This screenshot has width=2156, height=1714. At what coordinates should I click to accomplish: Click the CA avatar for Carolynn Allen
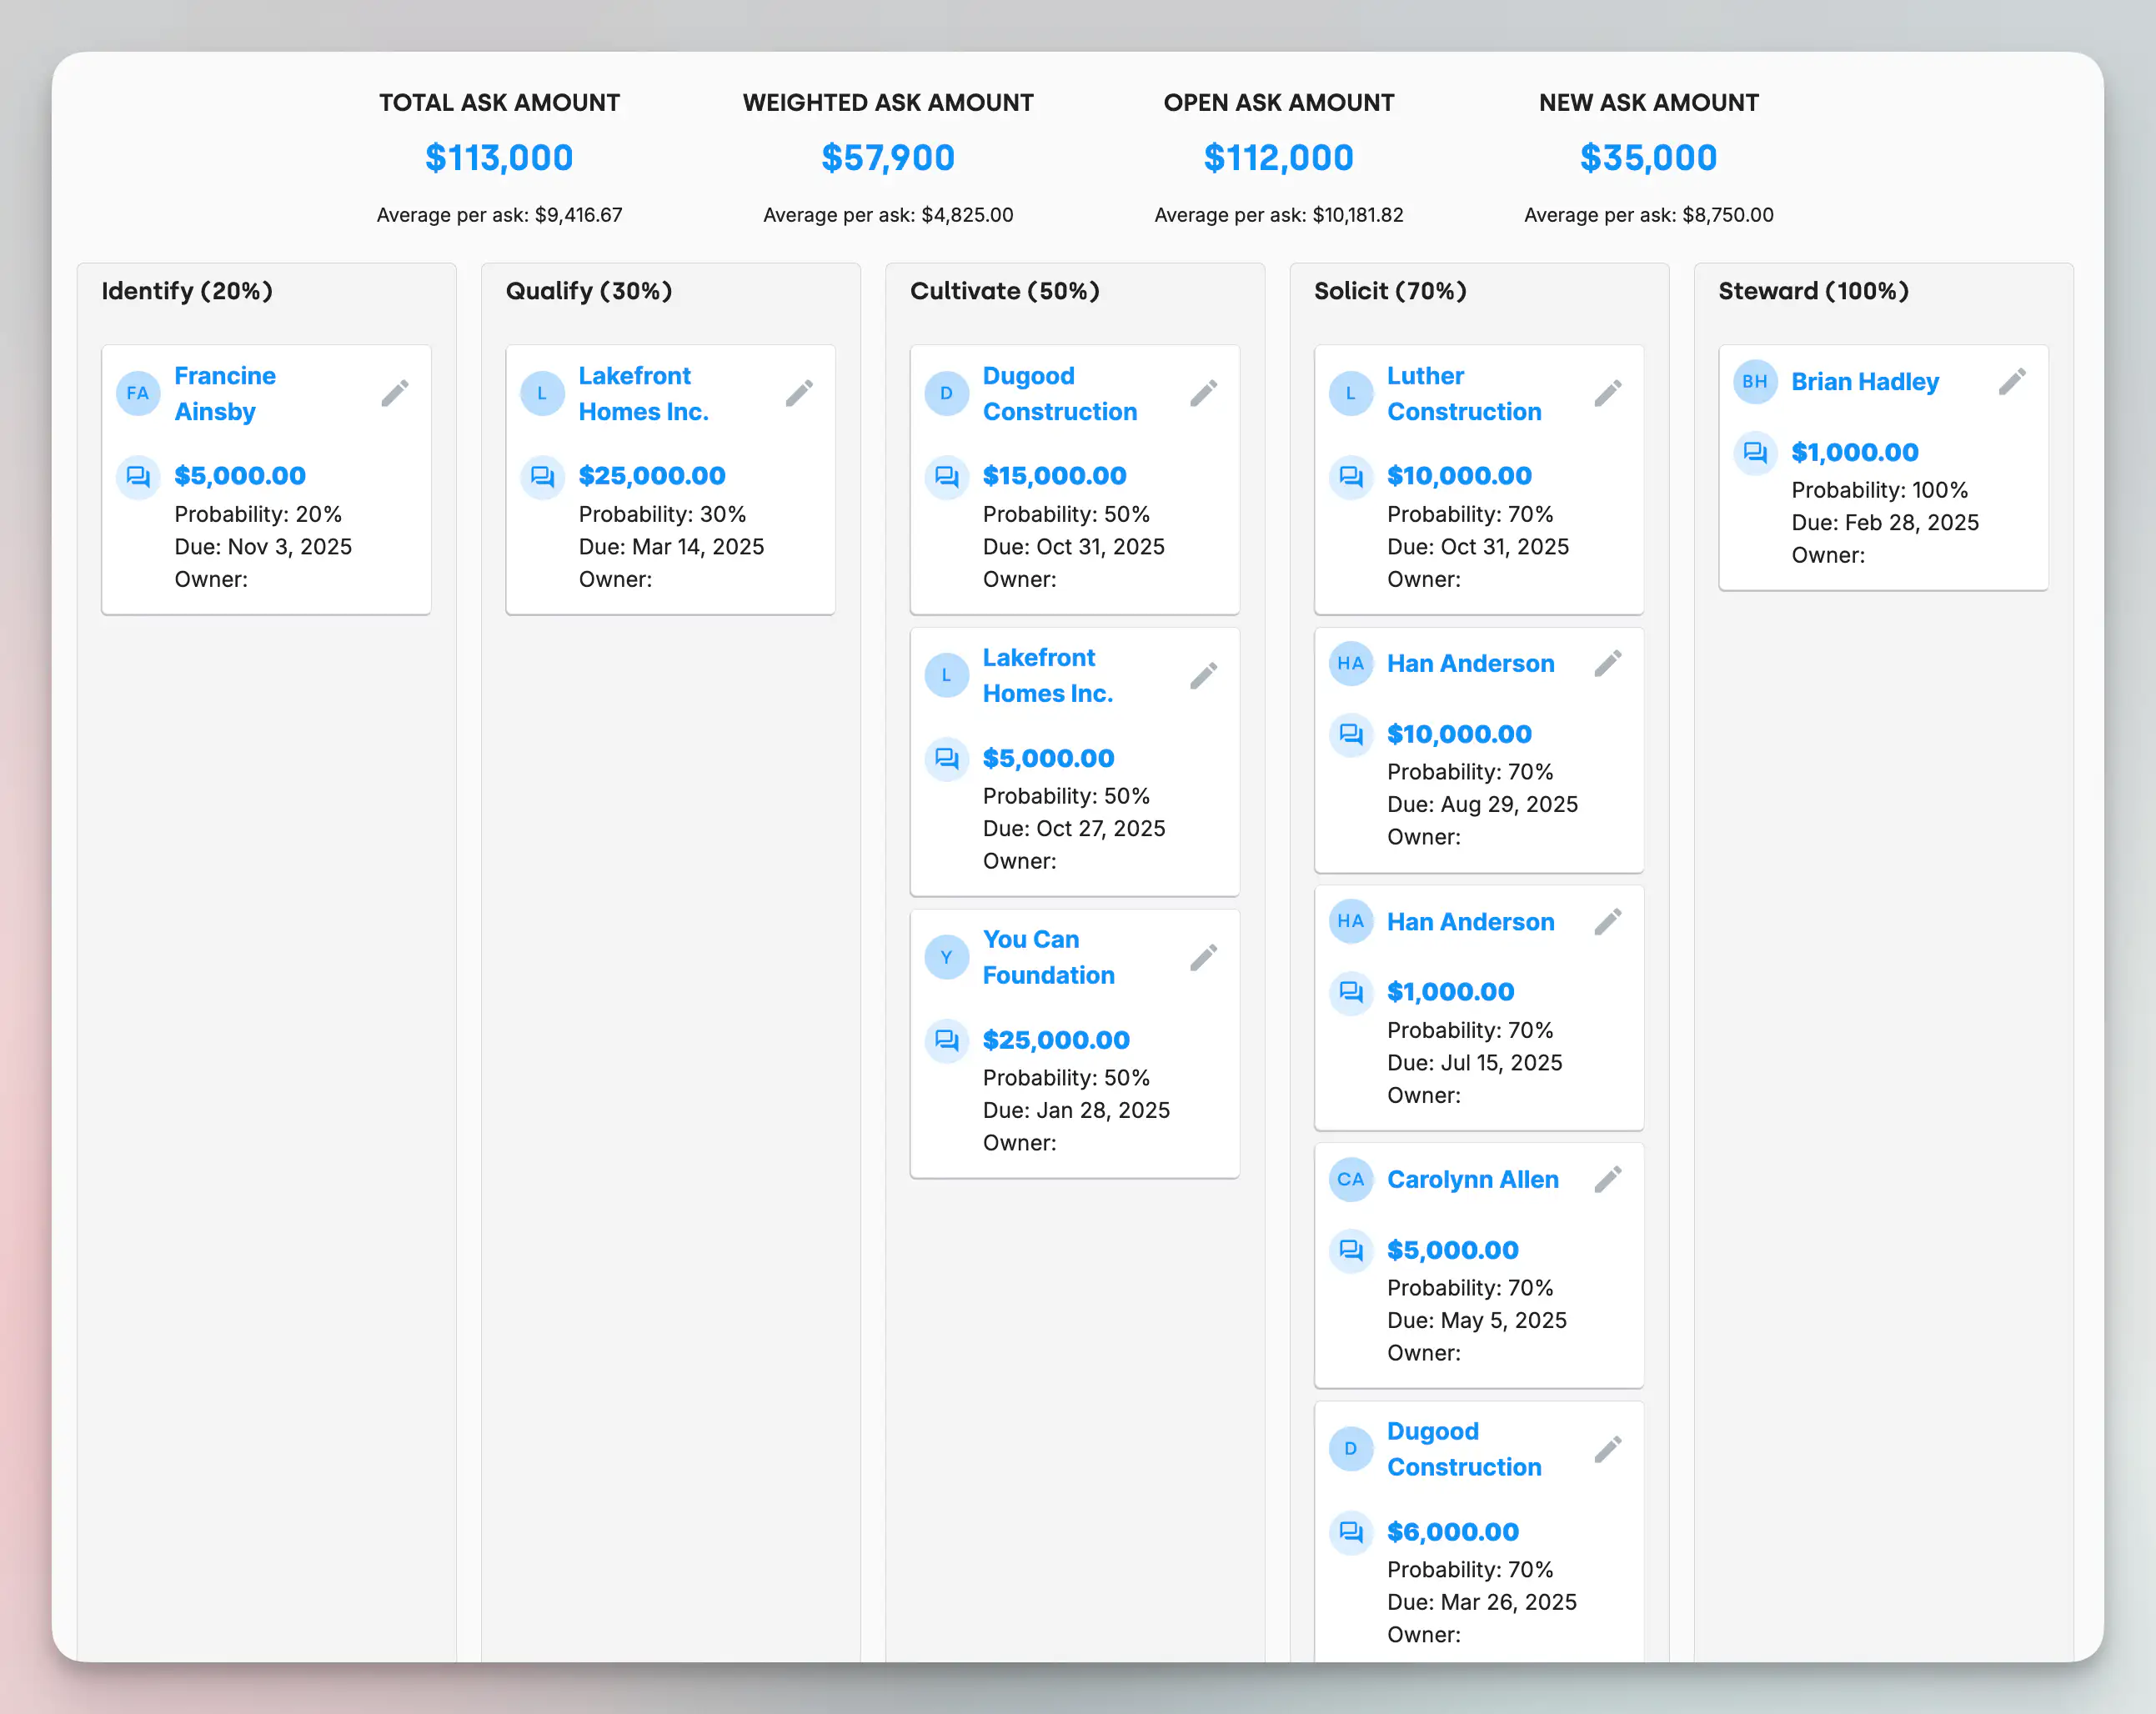(1350, 1179)
